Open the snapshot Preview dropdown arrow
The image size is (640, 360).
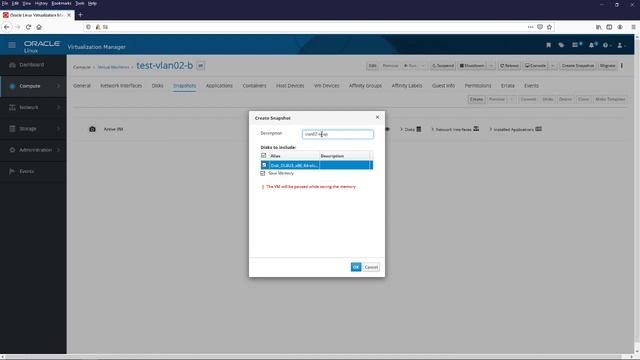[x=511, y=99]
